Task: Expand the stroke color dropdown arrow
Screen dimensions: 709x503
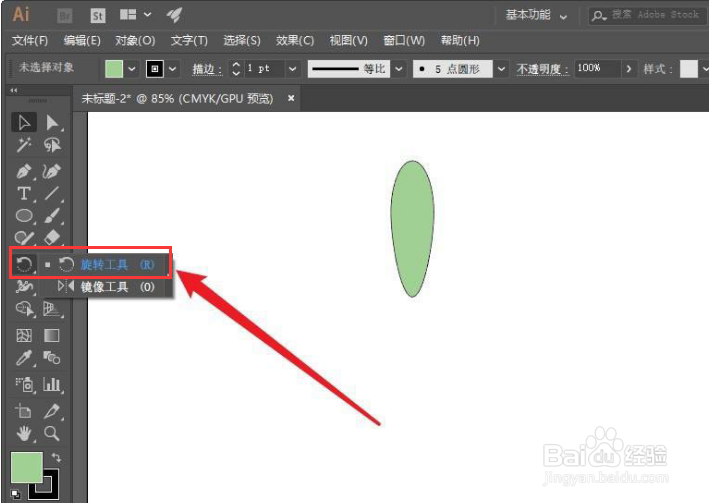Action: tap(172, 69)
